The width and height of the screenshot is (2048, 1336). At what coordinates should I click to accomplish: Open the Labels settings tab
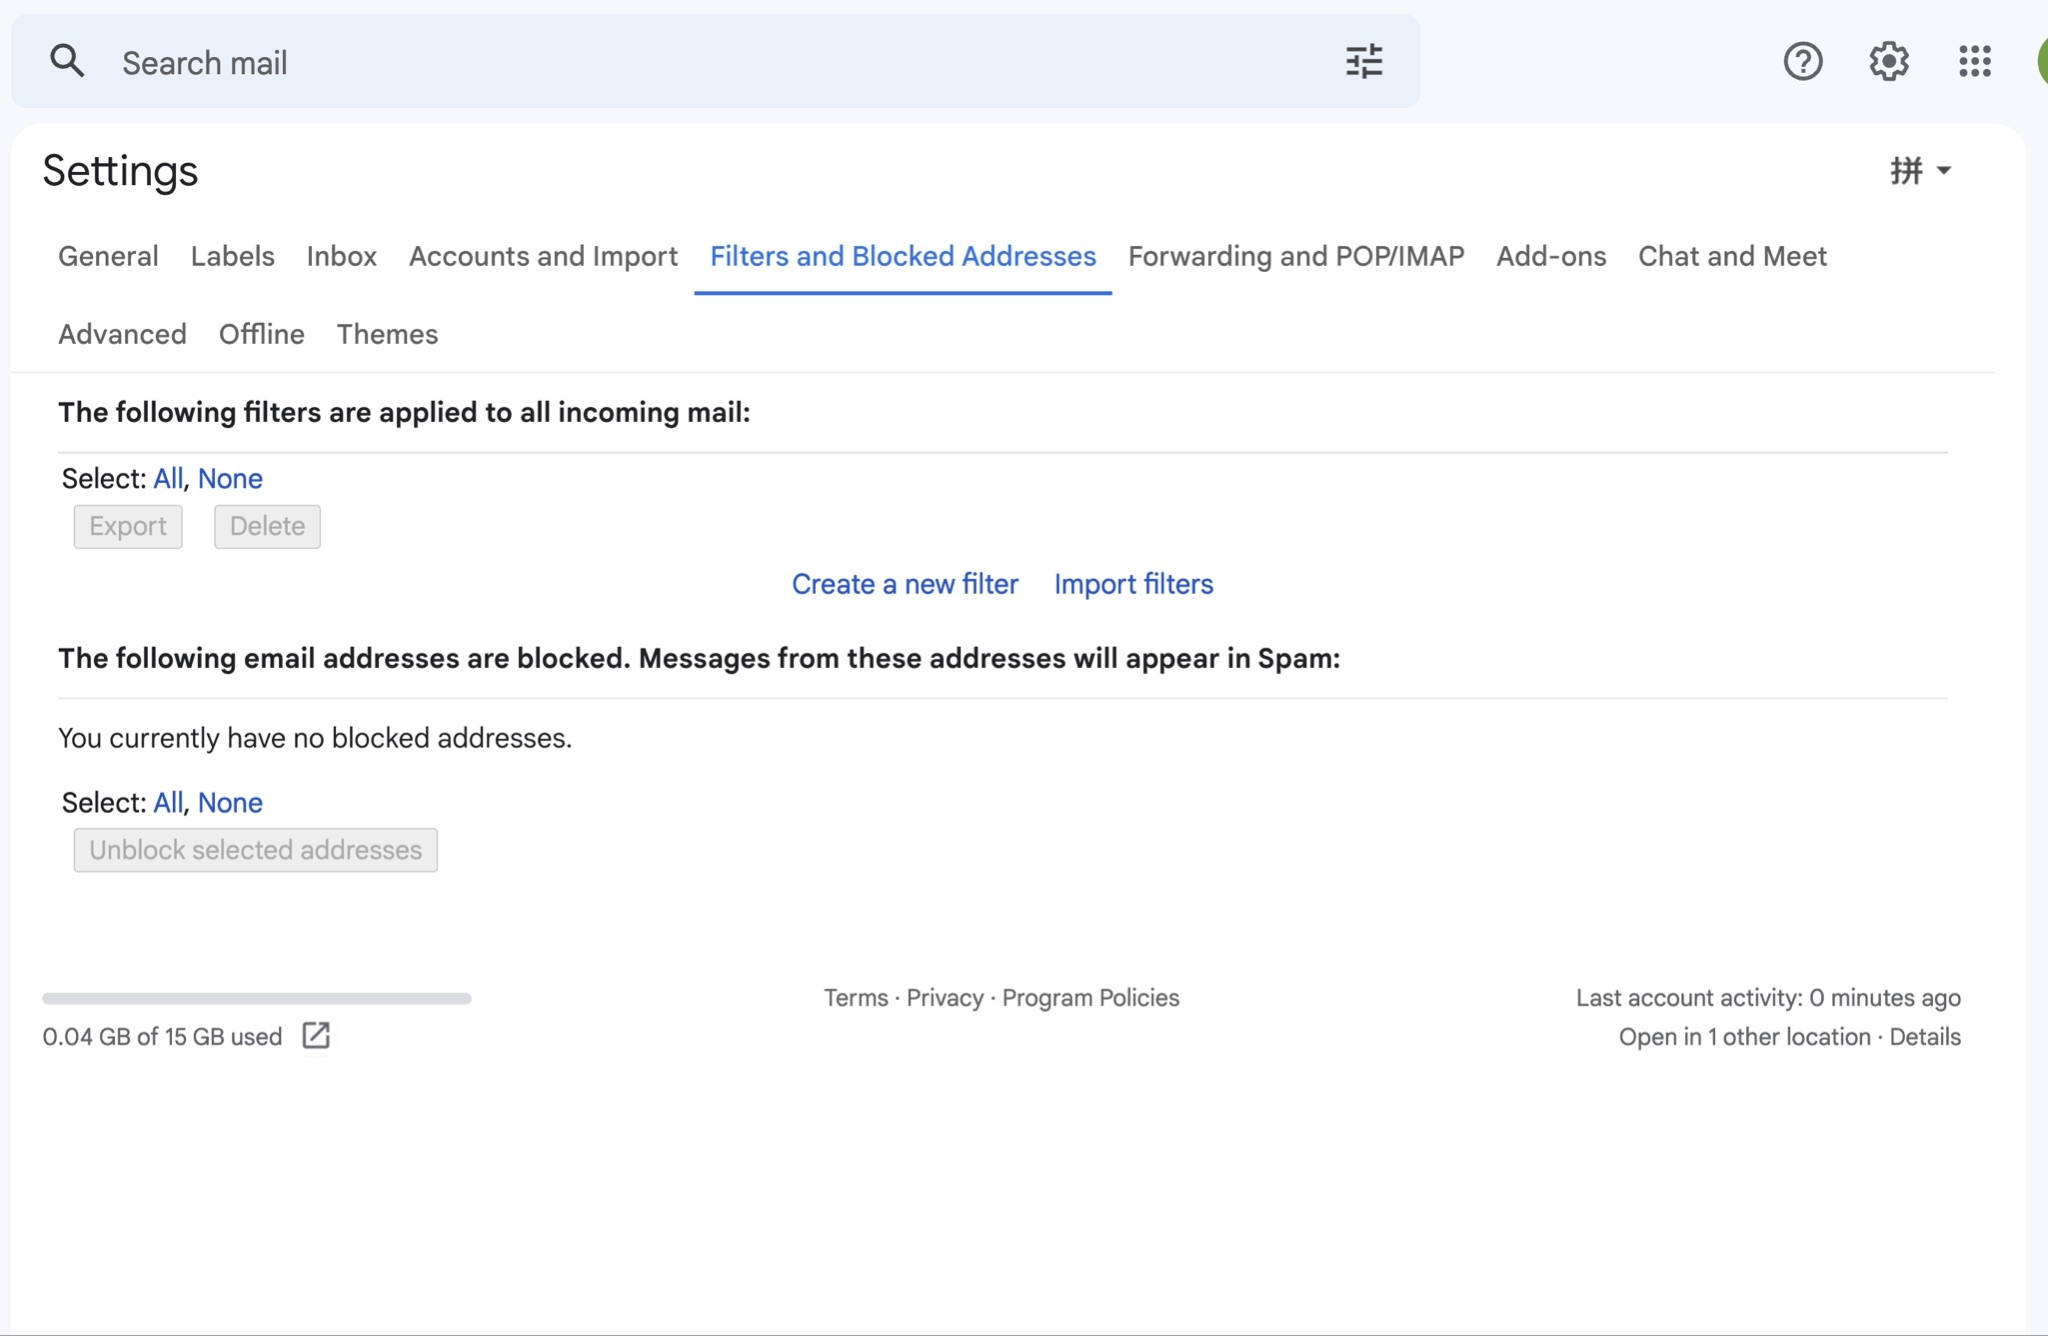point(232,256)
